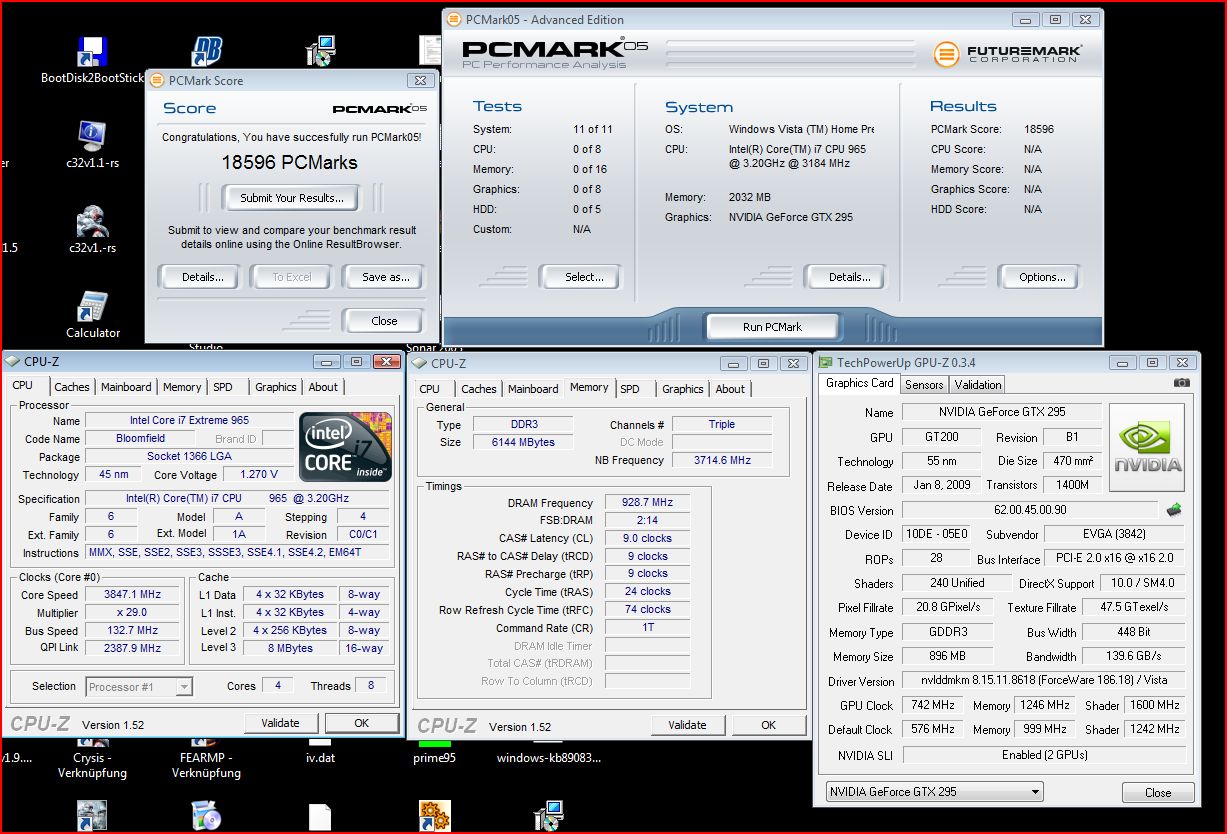Screen dimensions: 1227x834
Task: Open Mainboard tab in CPU-Z processor window
Action: (x=126, y=387)
